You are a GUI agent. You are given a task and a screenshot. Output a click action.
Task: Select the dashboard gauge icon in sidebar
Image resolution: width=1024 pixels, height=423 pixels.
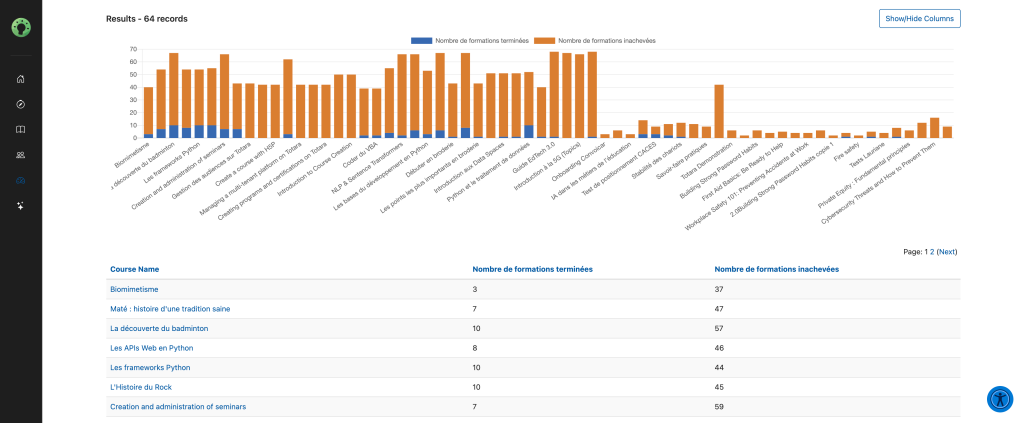coord(21,180)
